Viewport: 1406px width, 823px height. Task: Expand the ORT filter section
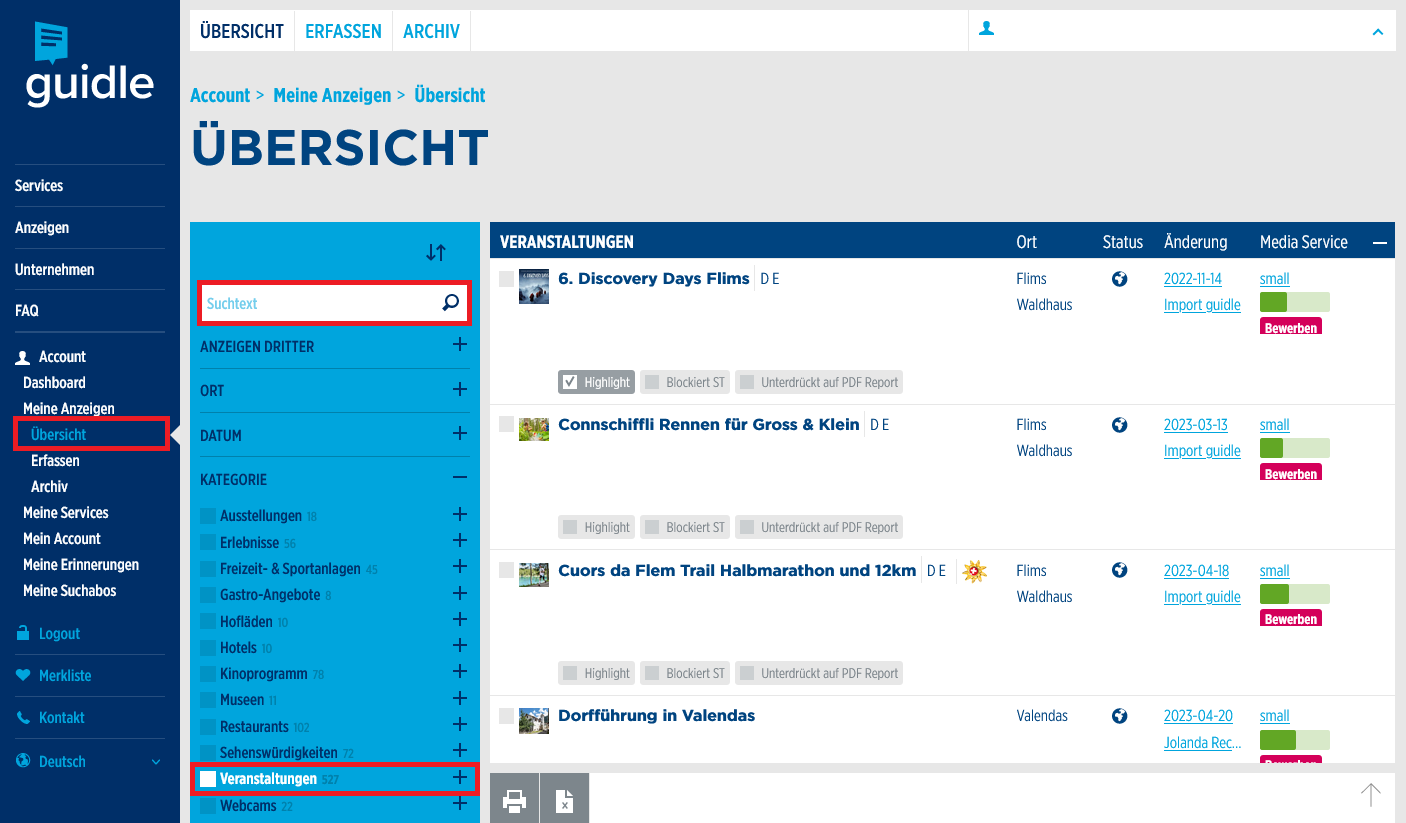460,390
